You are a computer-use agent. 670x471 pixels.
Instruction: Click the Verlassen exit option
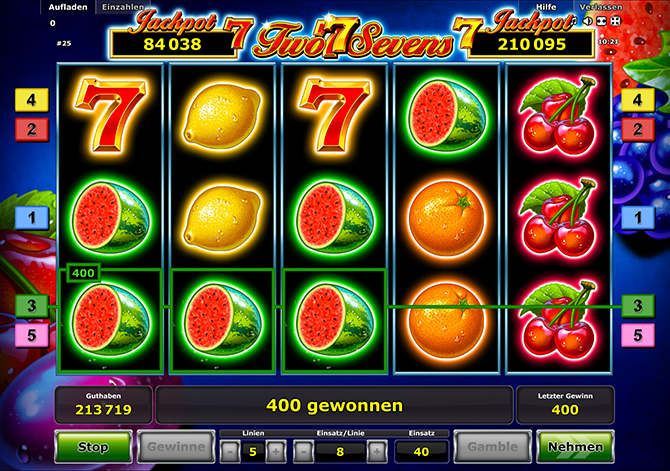pyautogui.click(x=600, y=7)
